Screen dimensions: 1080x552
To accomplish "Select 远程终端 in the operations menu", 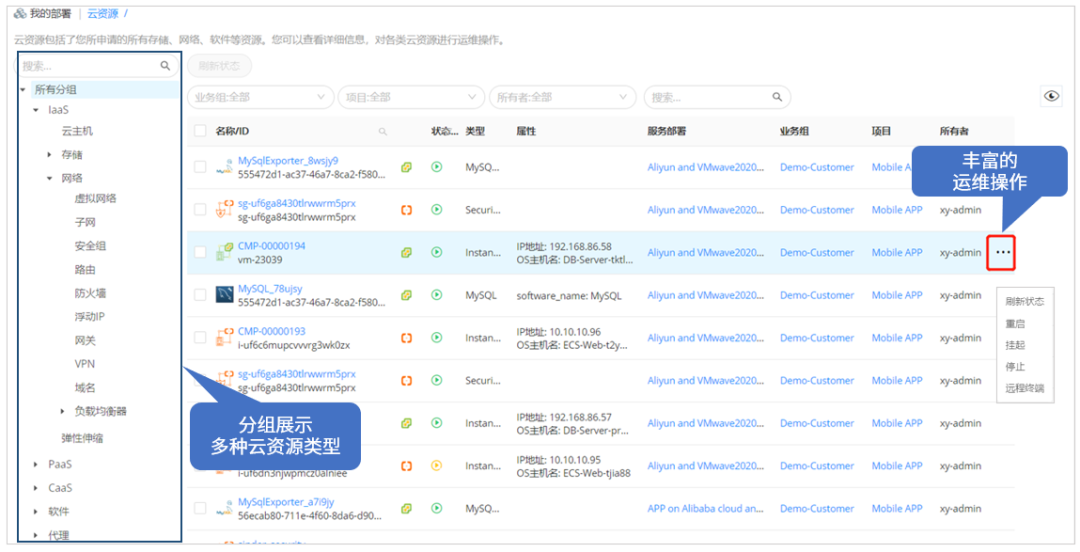I will pos(1024,388).
